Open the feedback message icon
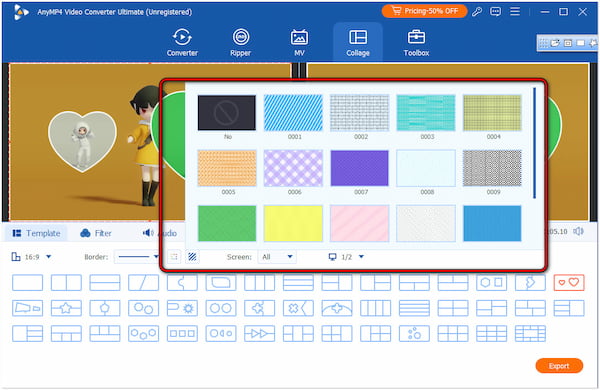 point(496,11)
